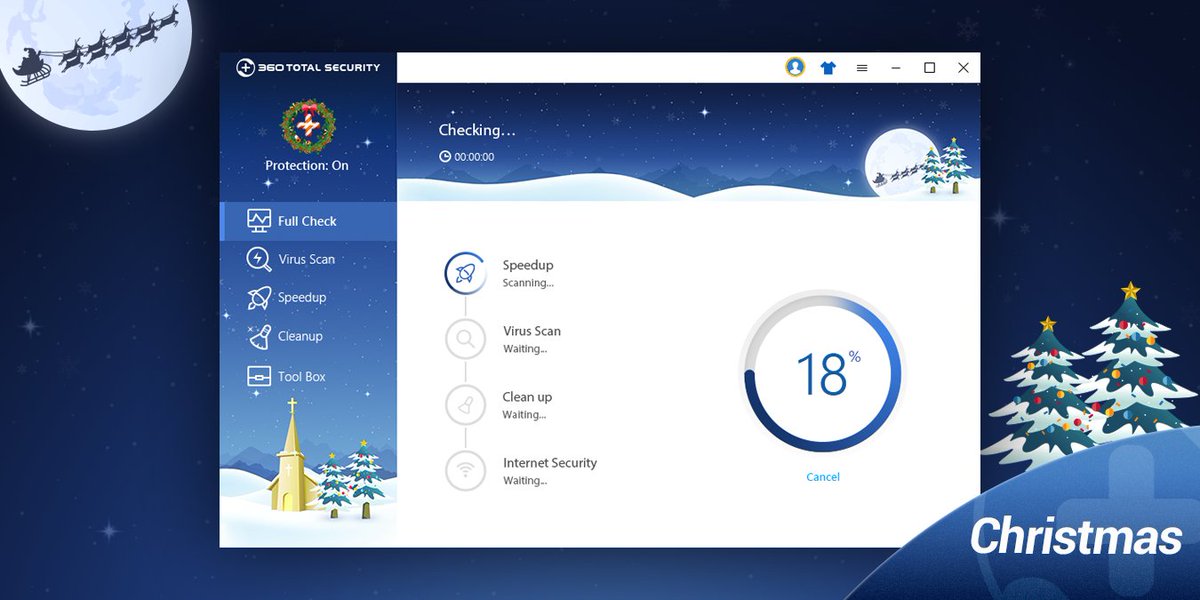Click the 360 Total Security logo
1200x600 pixels.
tap(308, 68)
